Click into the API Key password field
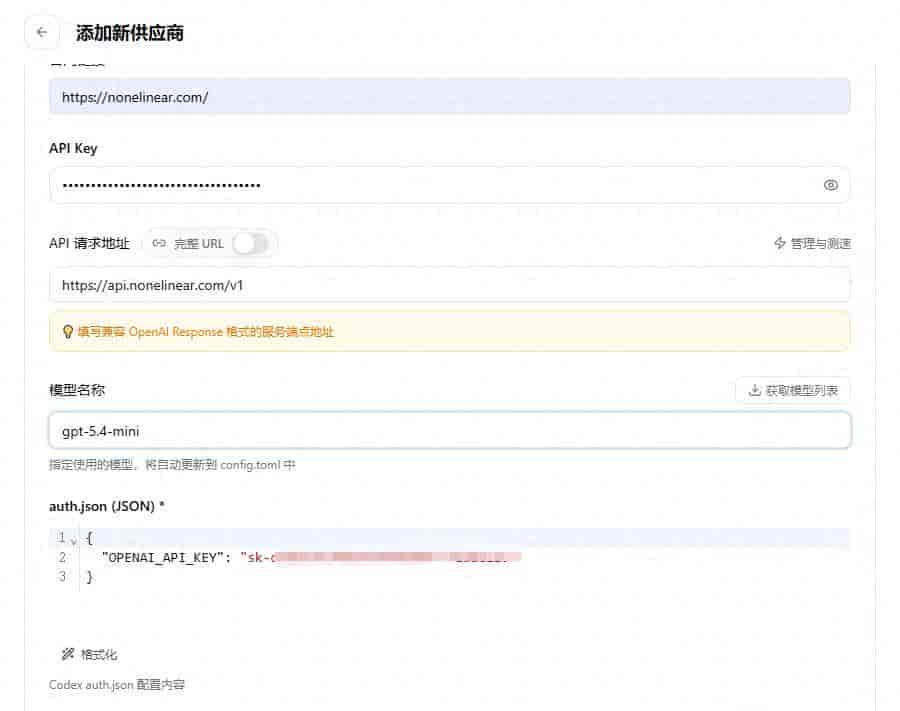This screenshot has height=711, width=900. [x=449, y=185]
